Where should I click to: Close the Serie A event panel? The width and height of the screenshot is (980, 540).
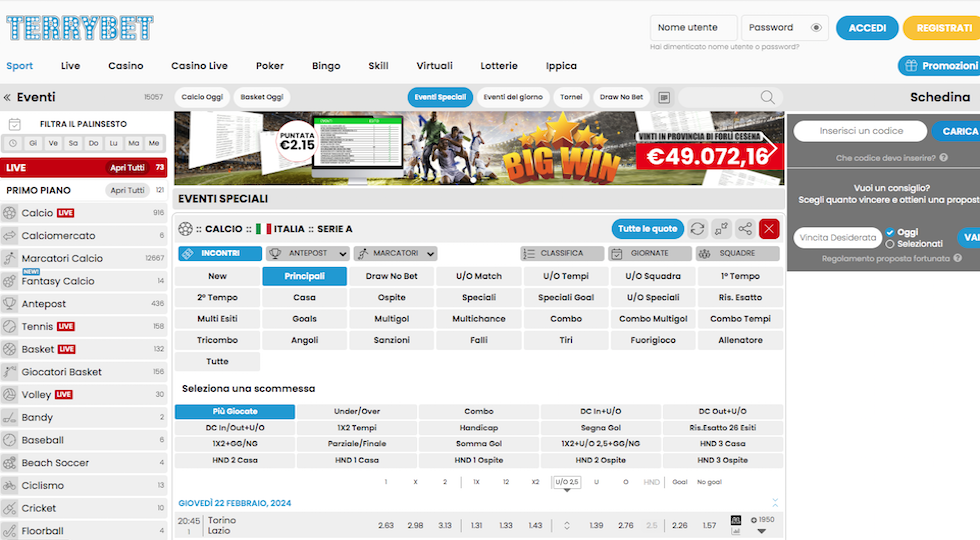[769, 229]
